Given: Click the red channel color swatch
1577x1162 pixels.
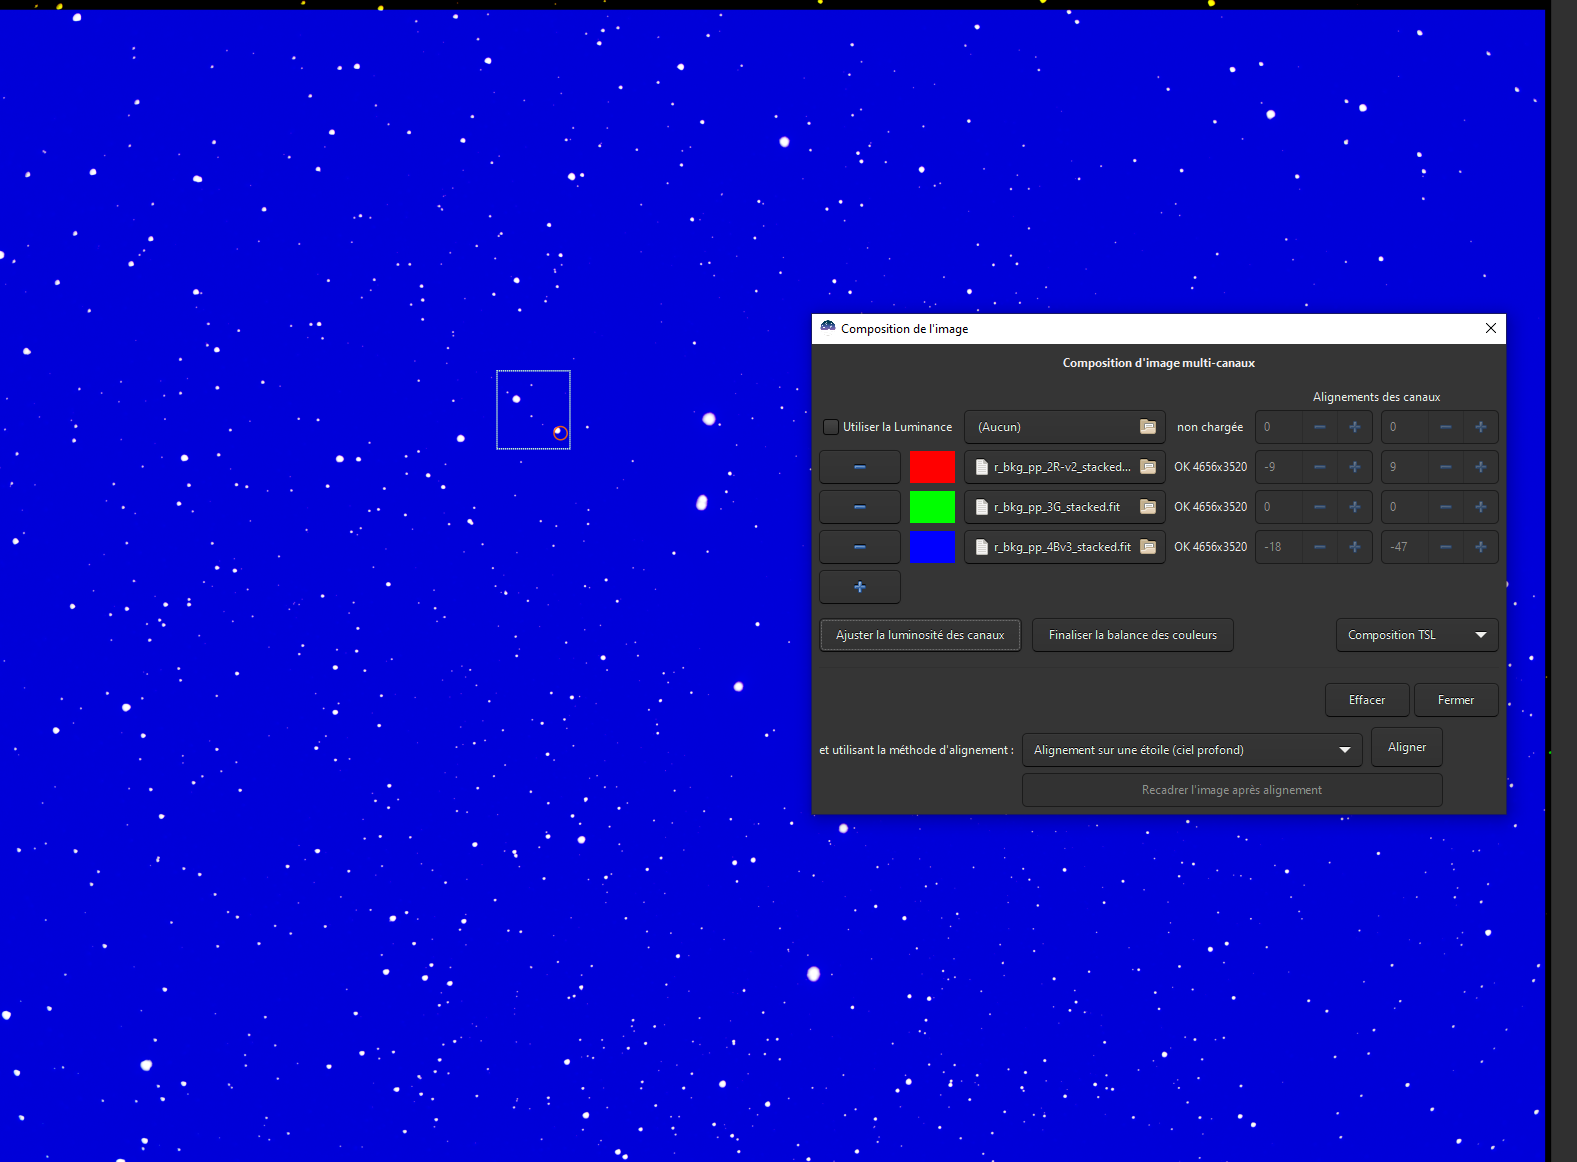Looking at the screenshot, I should pos(932,467).
